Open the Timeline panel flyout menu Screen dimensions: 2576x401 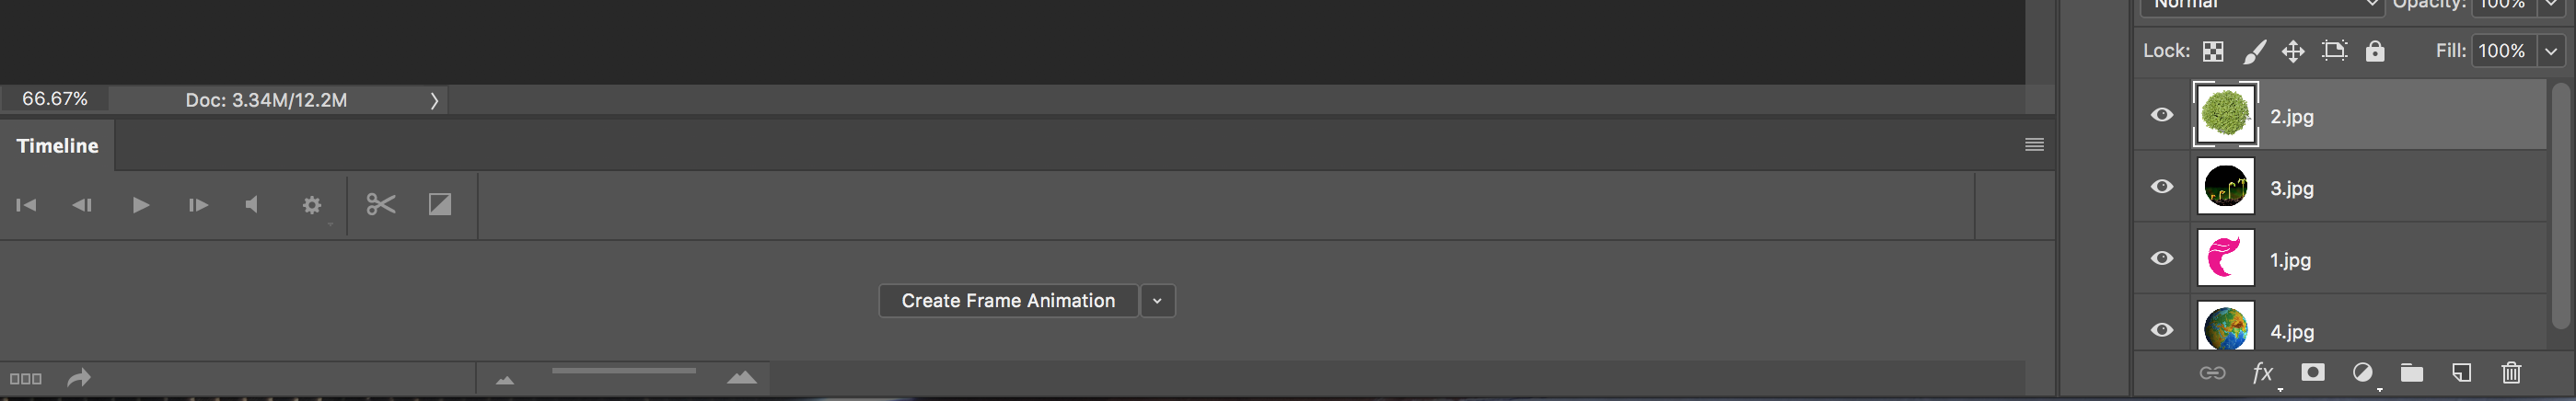tap(2034, 145)
